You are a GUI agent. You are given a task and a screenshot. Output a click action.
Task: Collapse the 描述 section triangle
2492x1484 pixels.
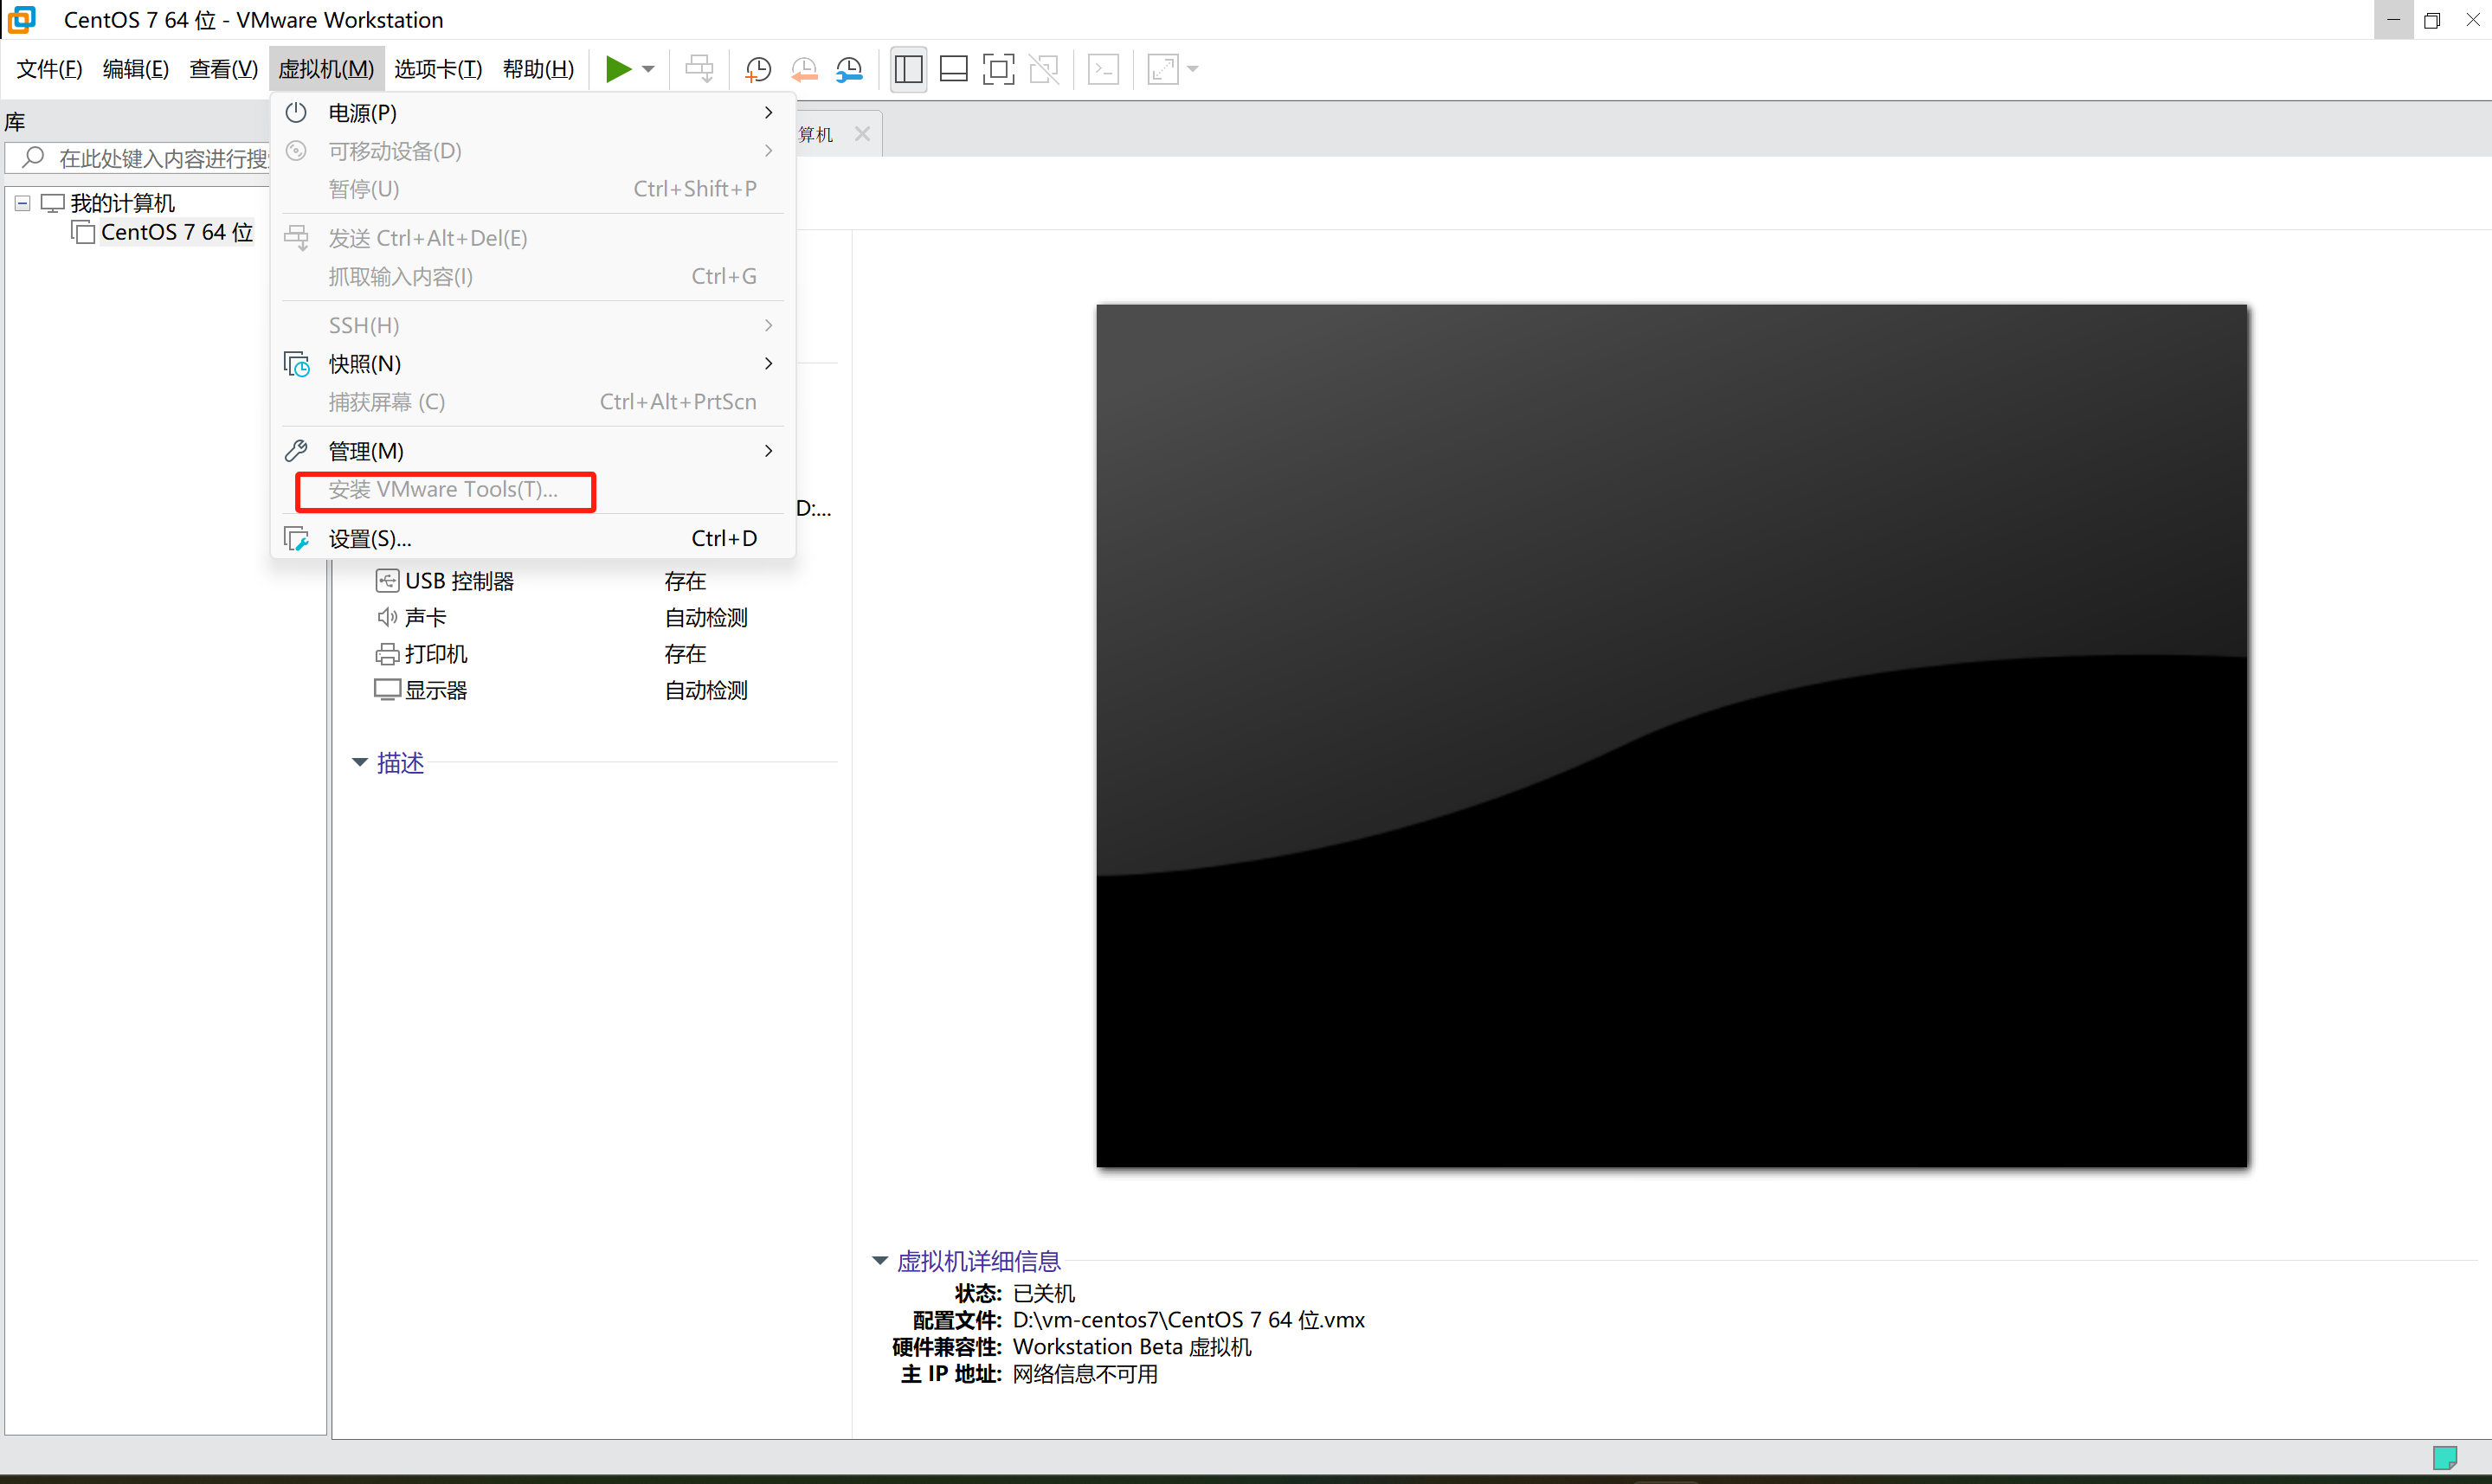tap(360, 762)
